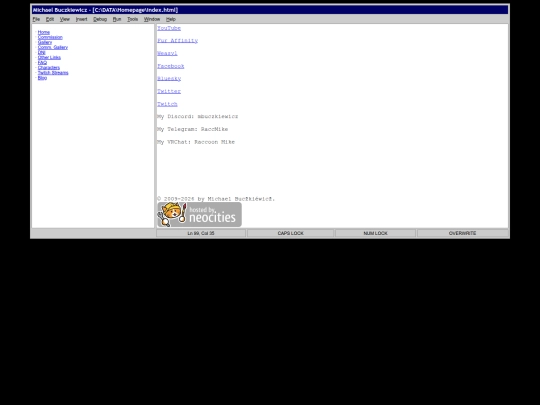The image size is (540, 405).
Task: Follow the Twitter link
Action: [x=169, y=91]
